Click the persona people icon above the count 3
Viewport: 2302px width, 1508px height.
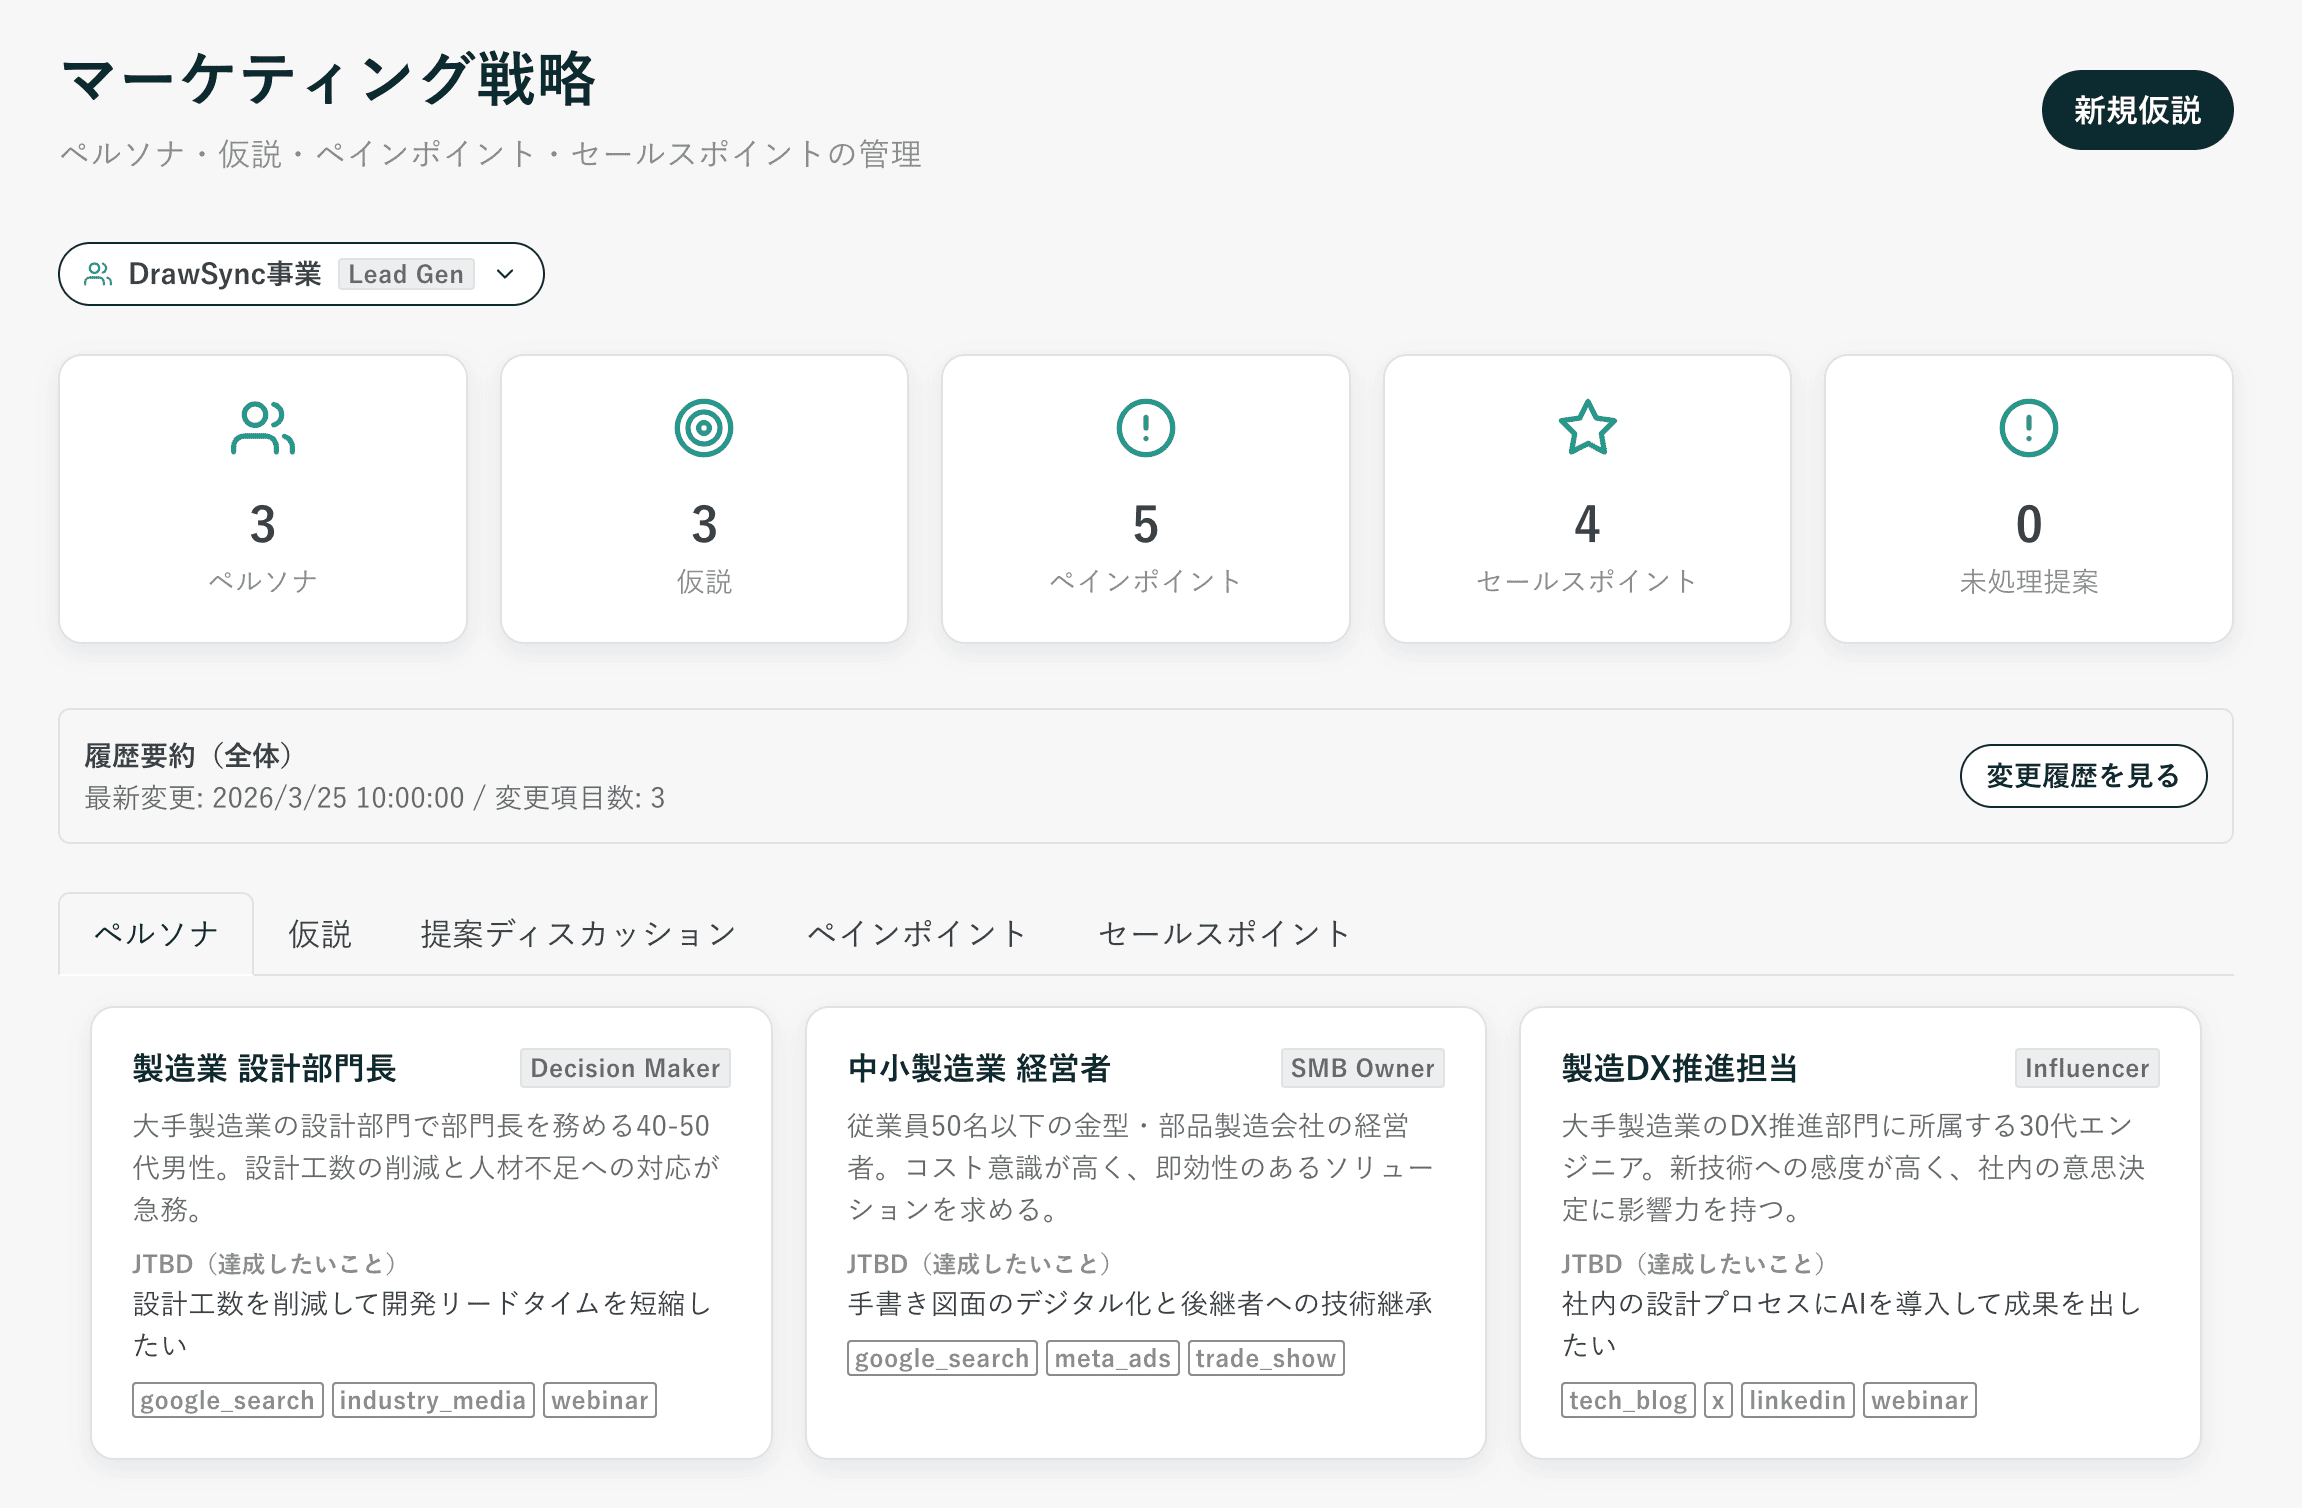262,428
